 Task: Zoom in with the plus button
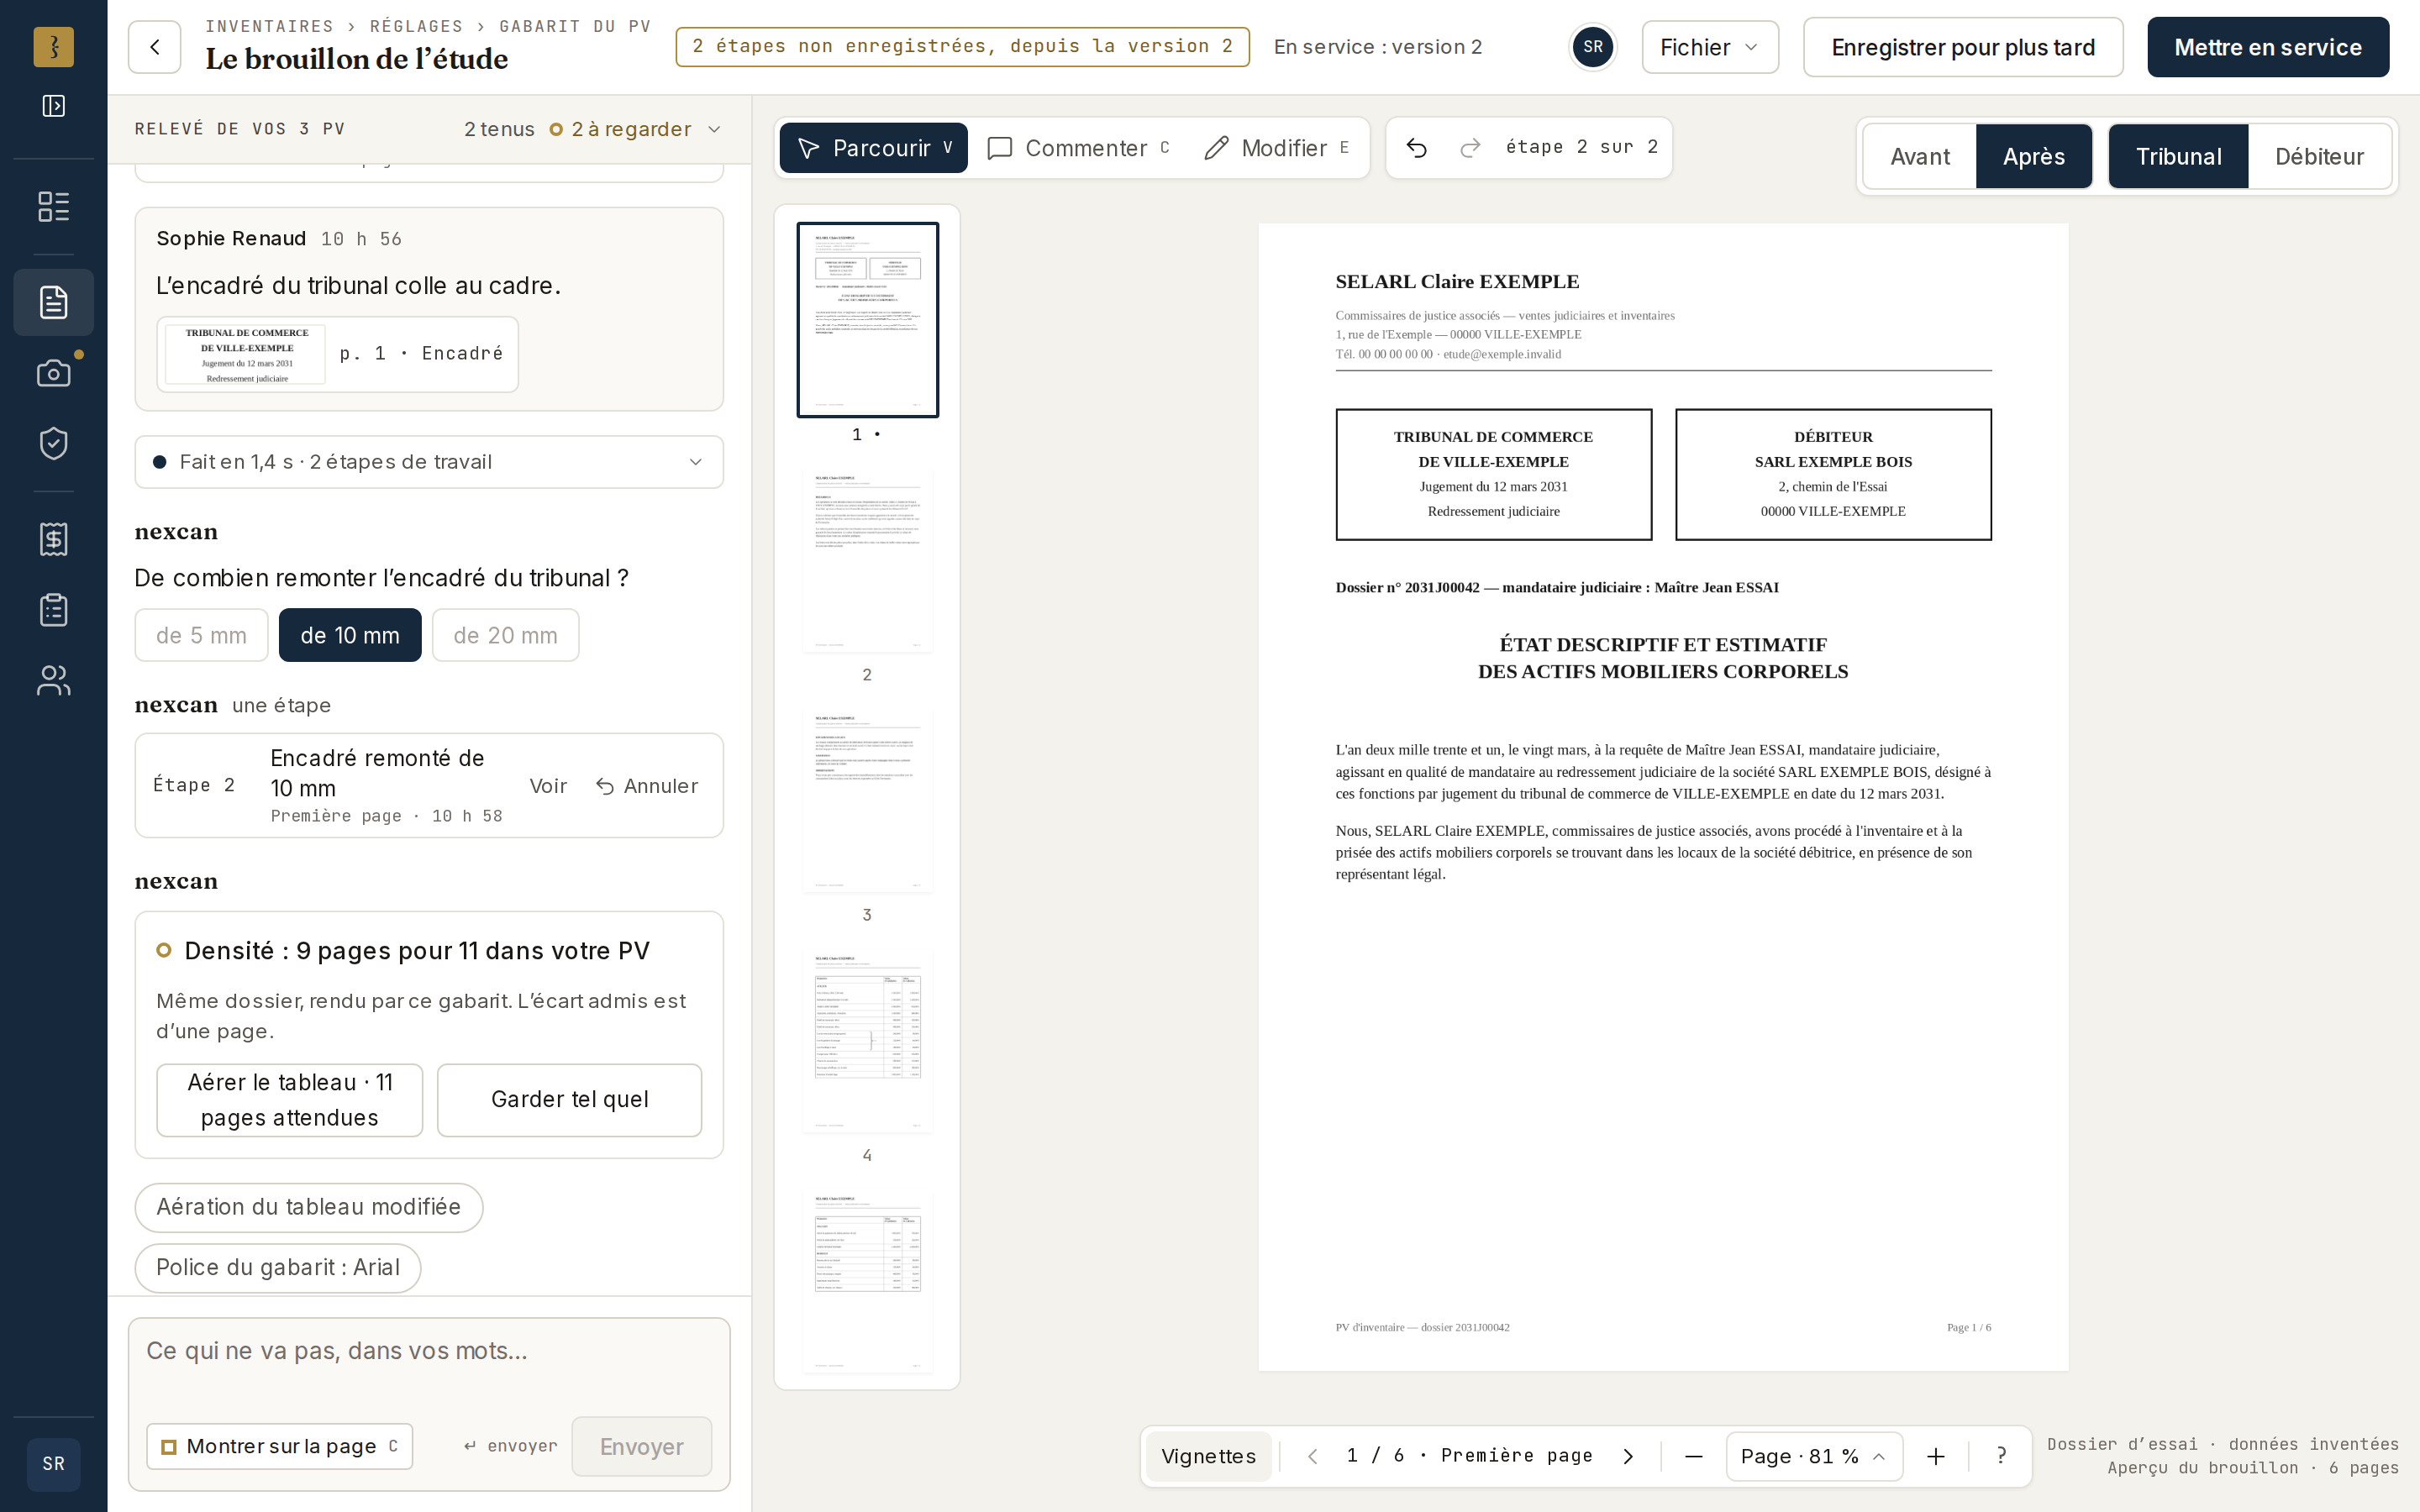pyautogui.click(x=1936, y=1456)
